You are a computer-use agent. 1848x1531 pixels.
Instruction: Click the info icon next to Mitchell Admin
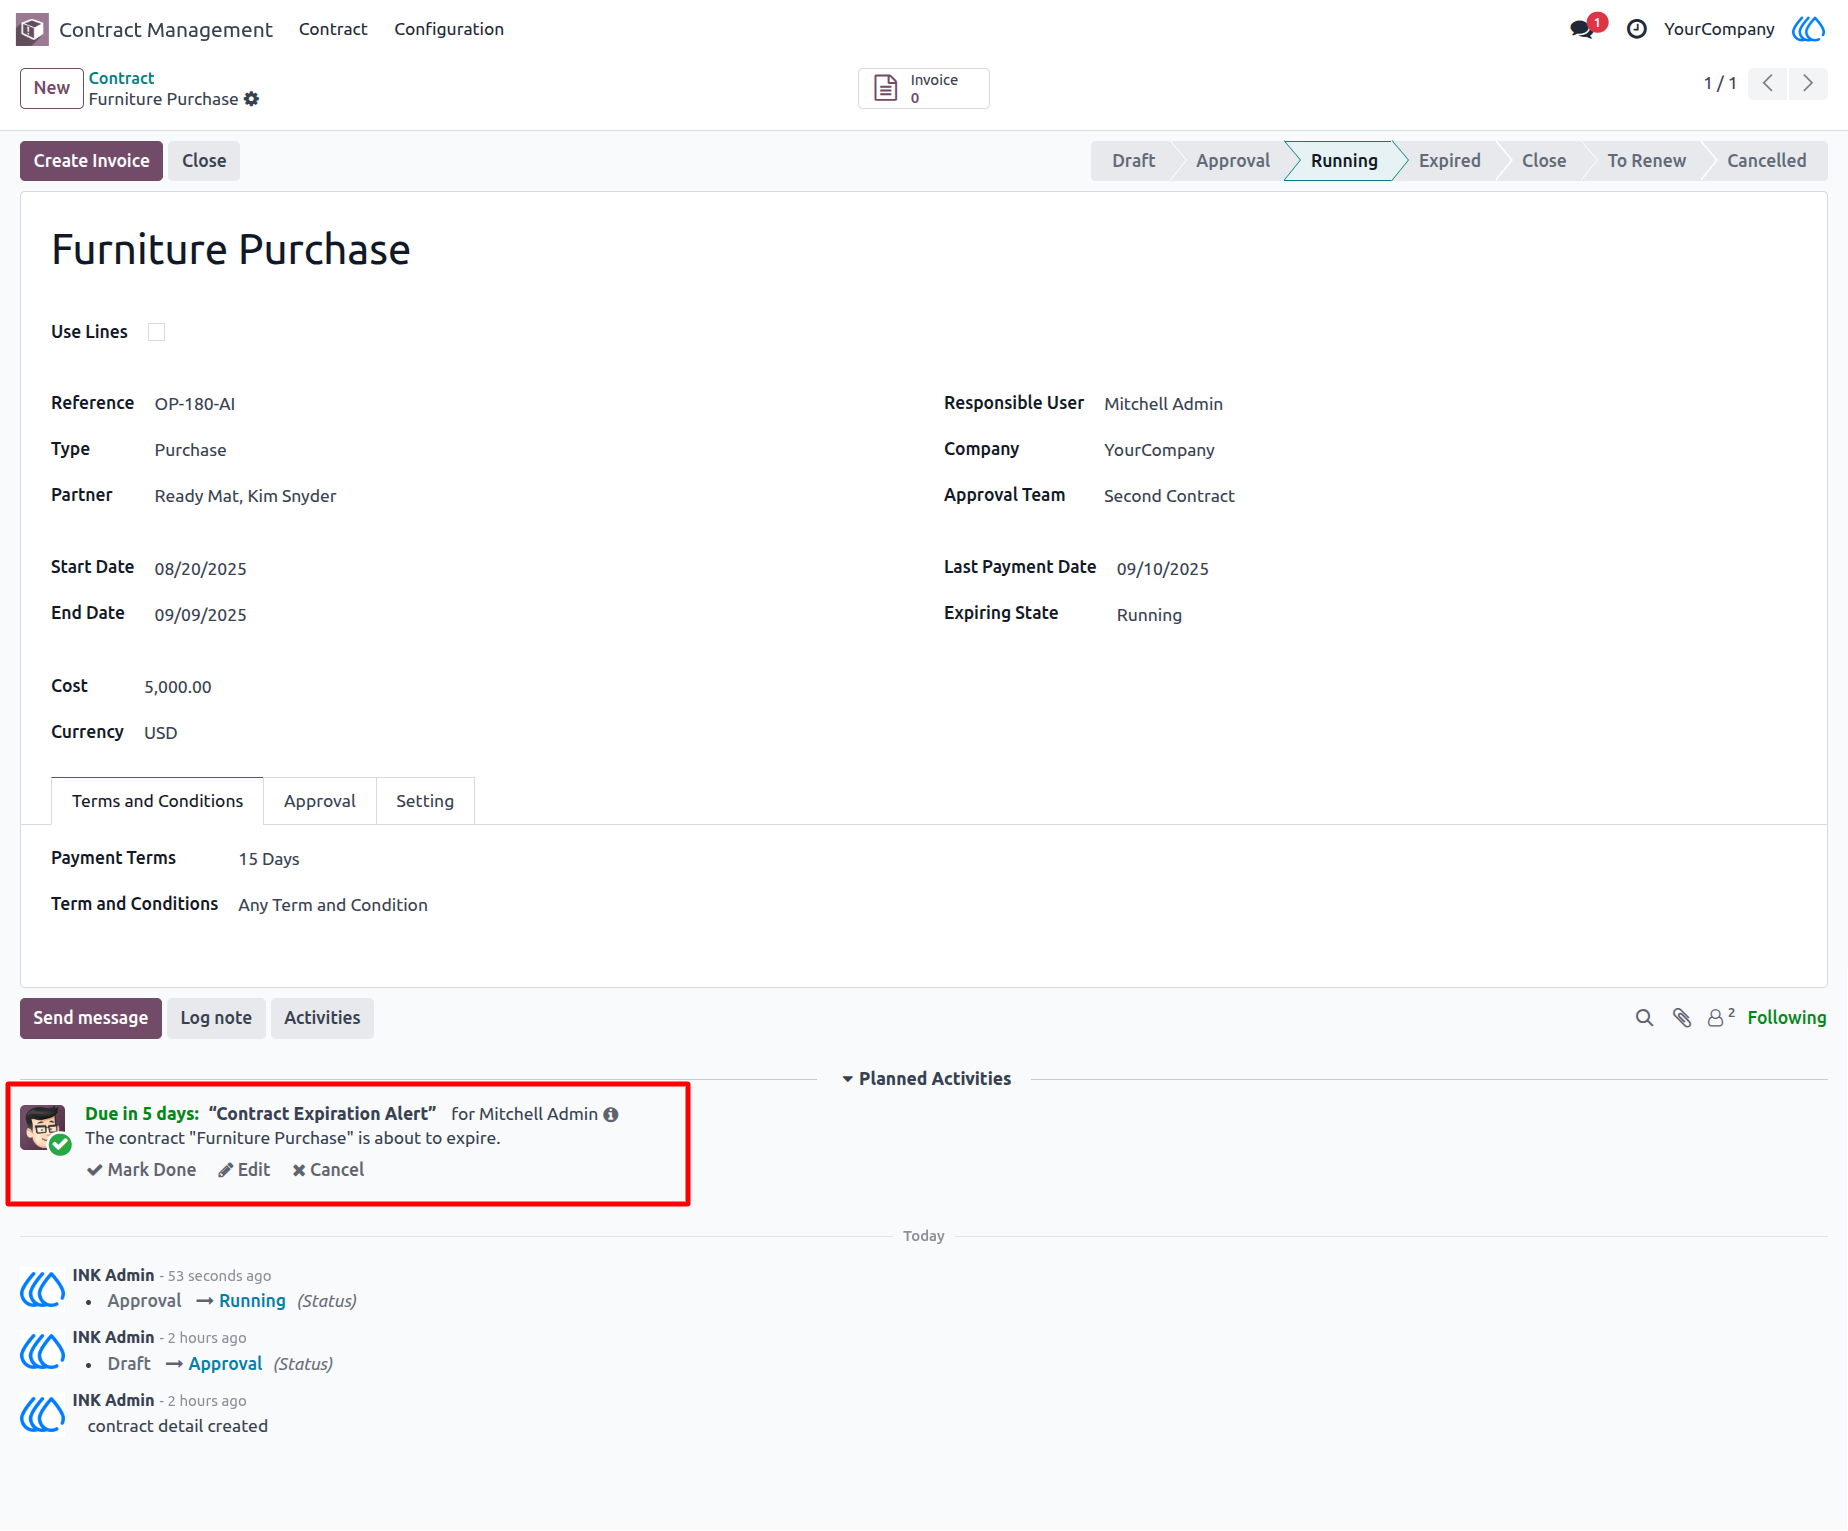[611, 1114]
